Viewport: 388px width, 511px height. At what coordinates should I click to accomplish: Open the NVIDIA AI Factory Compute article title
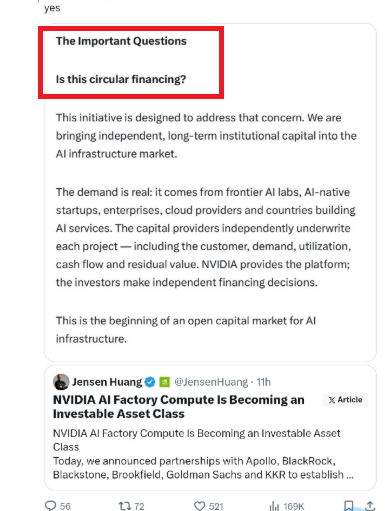point(179,407)
